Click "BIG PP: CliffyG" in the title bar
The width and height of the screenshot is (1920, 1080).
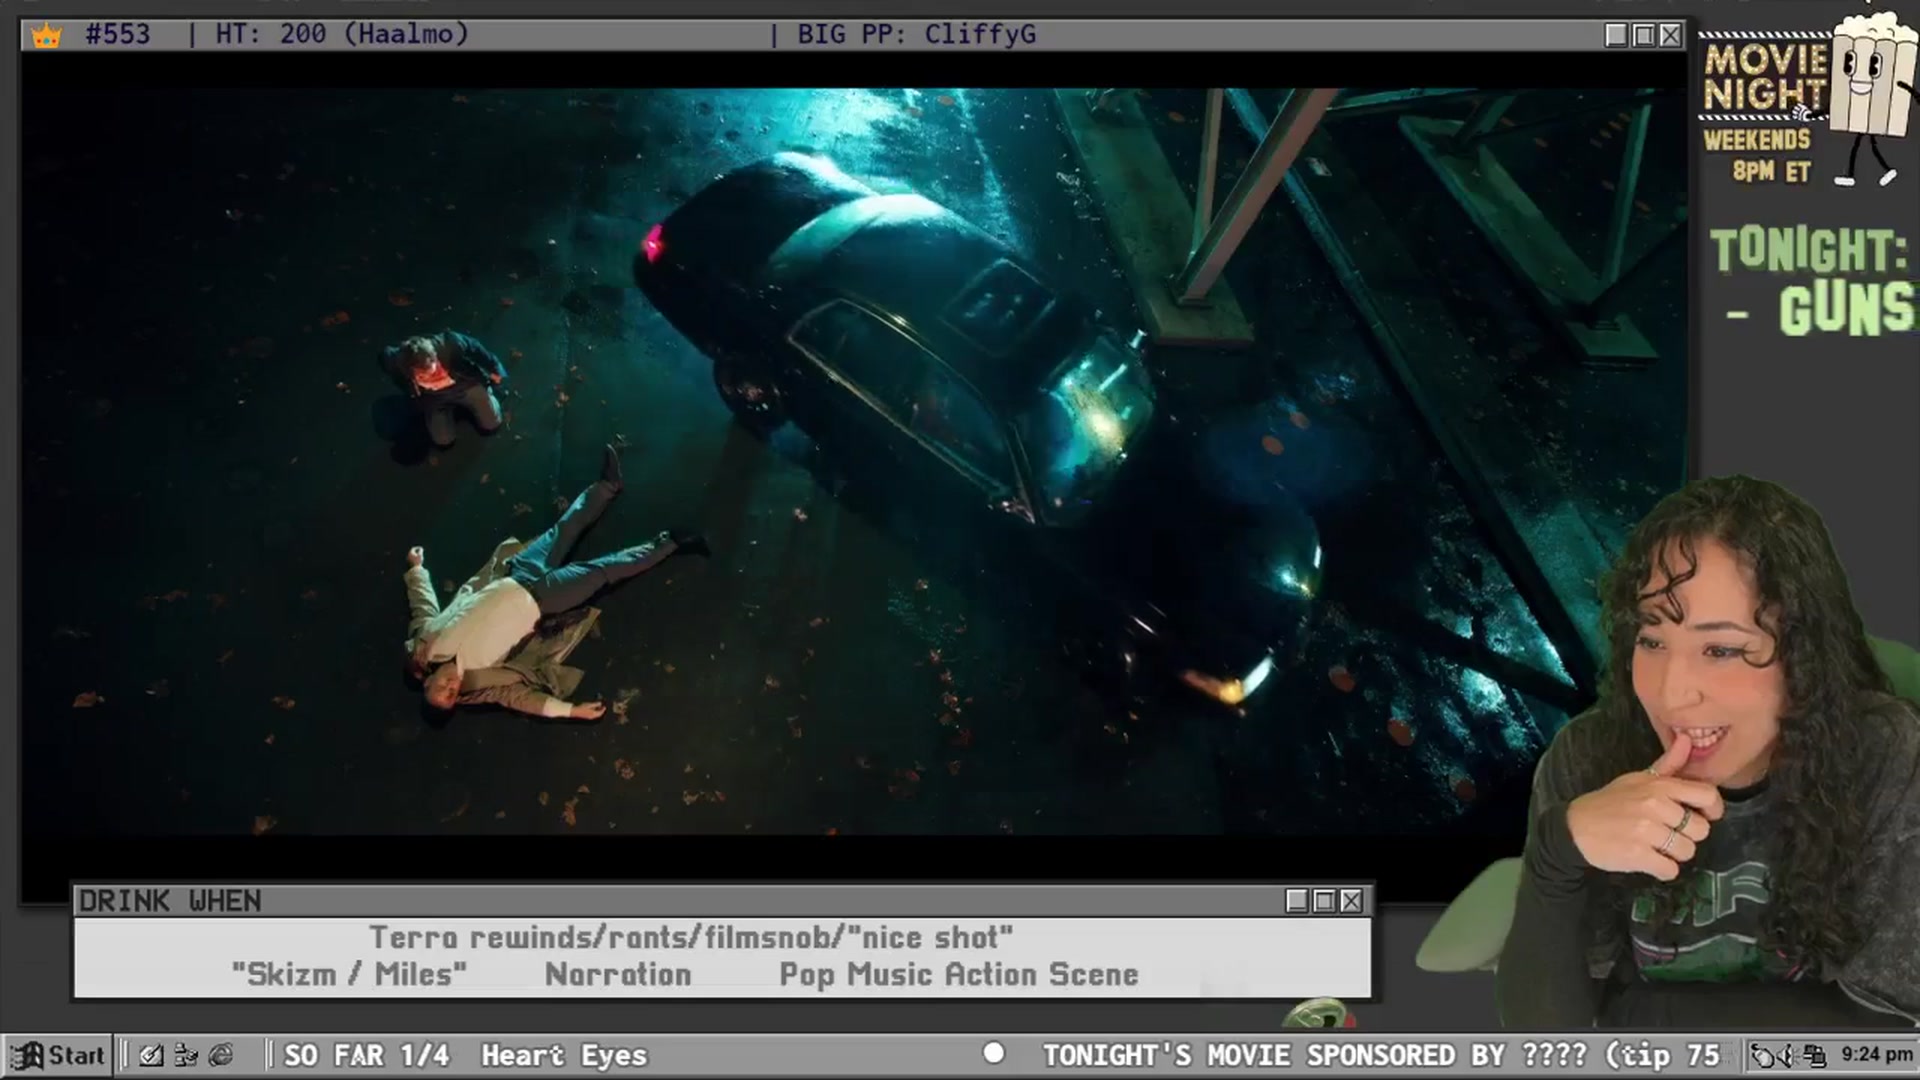tap(916, 34)
